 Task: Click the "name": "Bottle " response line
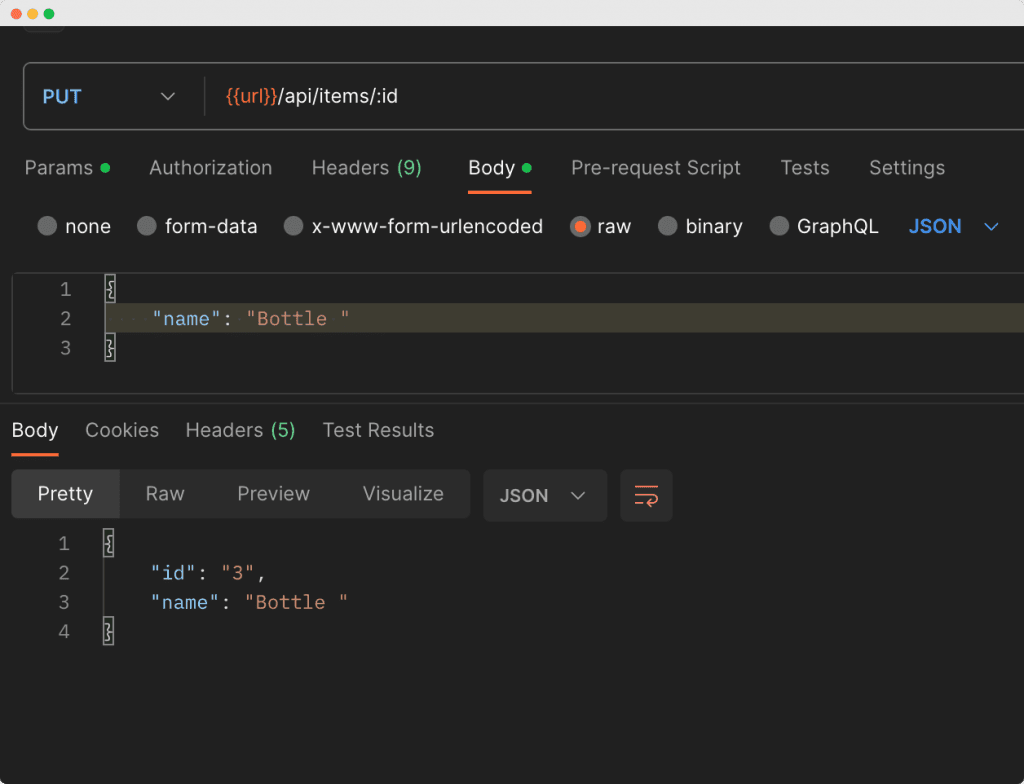[249, 602]
